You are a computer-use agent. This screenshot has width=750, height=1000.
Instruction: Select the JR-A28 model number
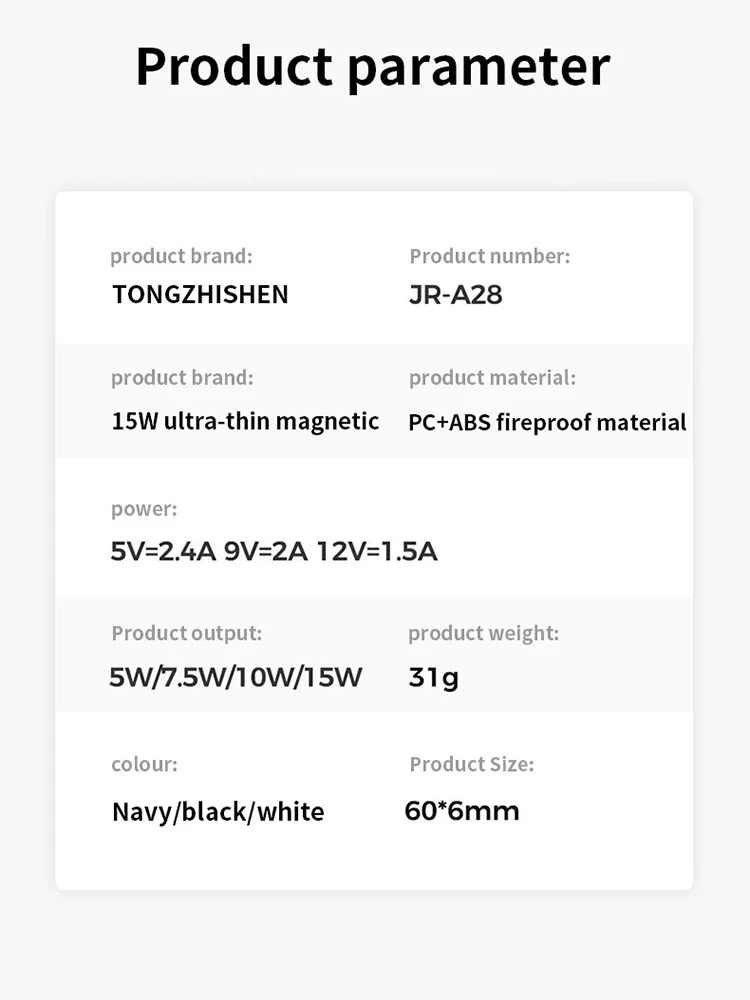455,295
